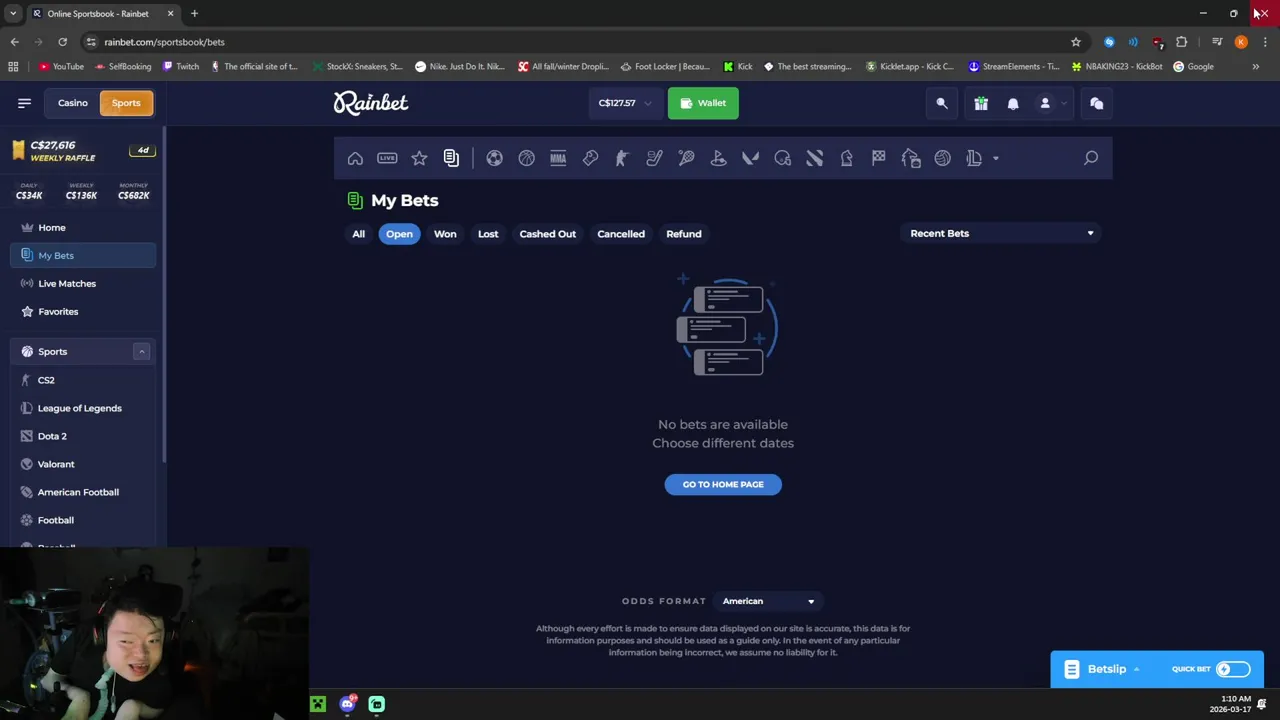
Task: Select the soccer ball icon
Action: point(494,158)
